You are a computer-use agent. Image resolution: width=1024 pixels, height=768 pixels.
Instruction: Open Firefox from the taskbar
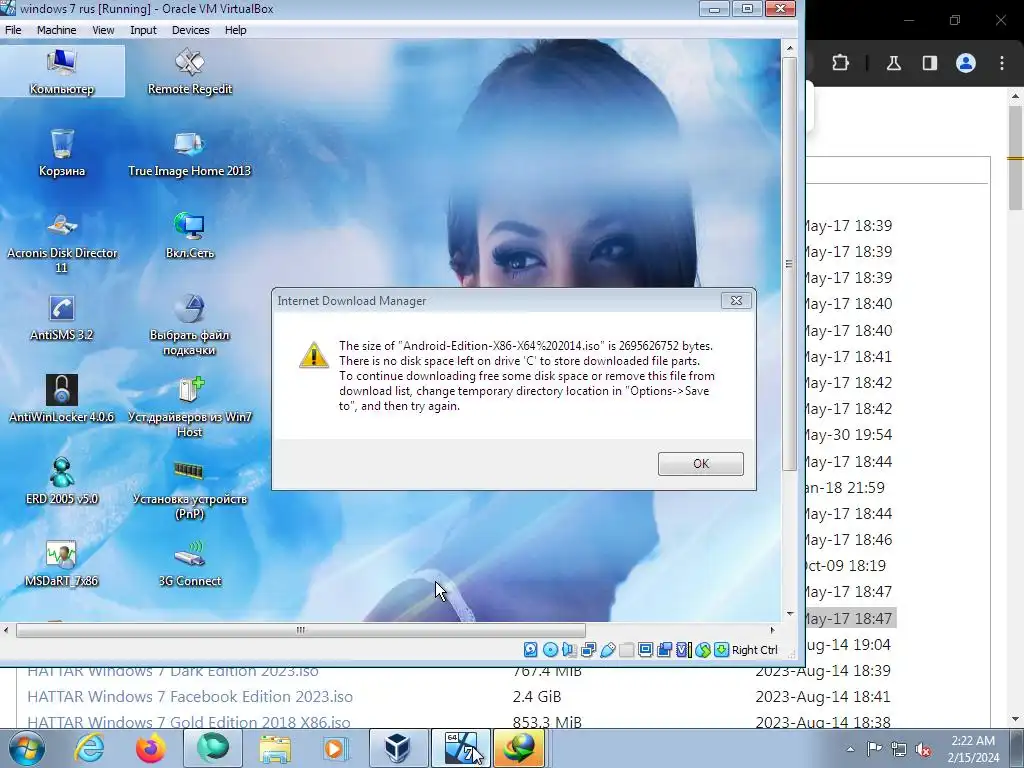[150, 748]
